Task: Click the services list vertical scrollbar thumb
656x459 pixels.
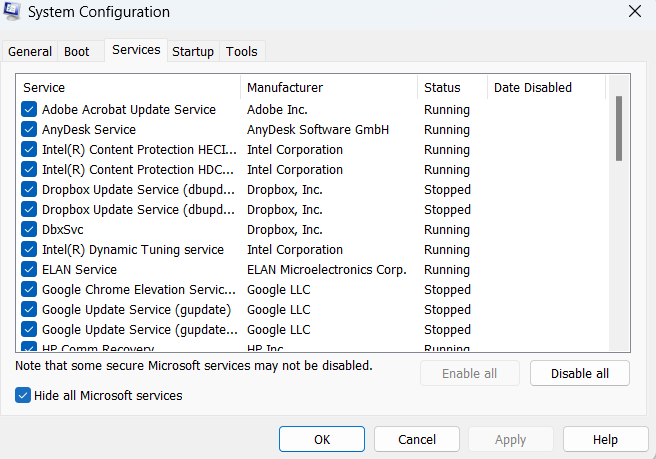Action: click(x=619, y=128)
